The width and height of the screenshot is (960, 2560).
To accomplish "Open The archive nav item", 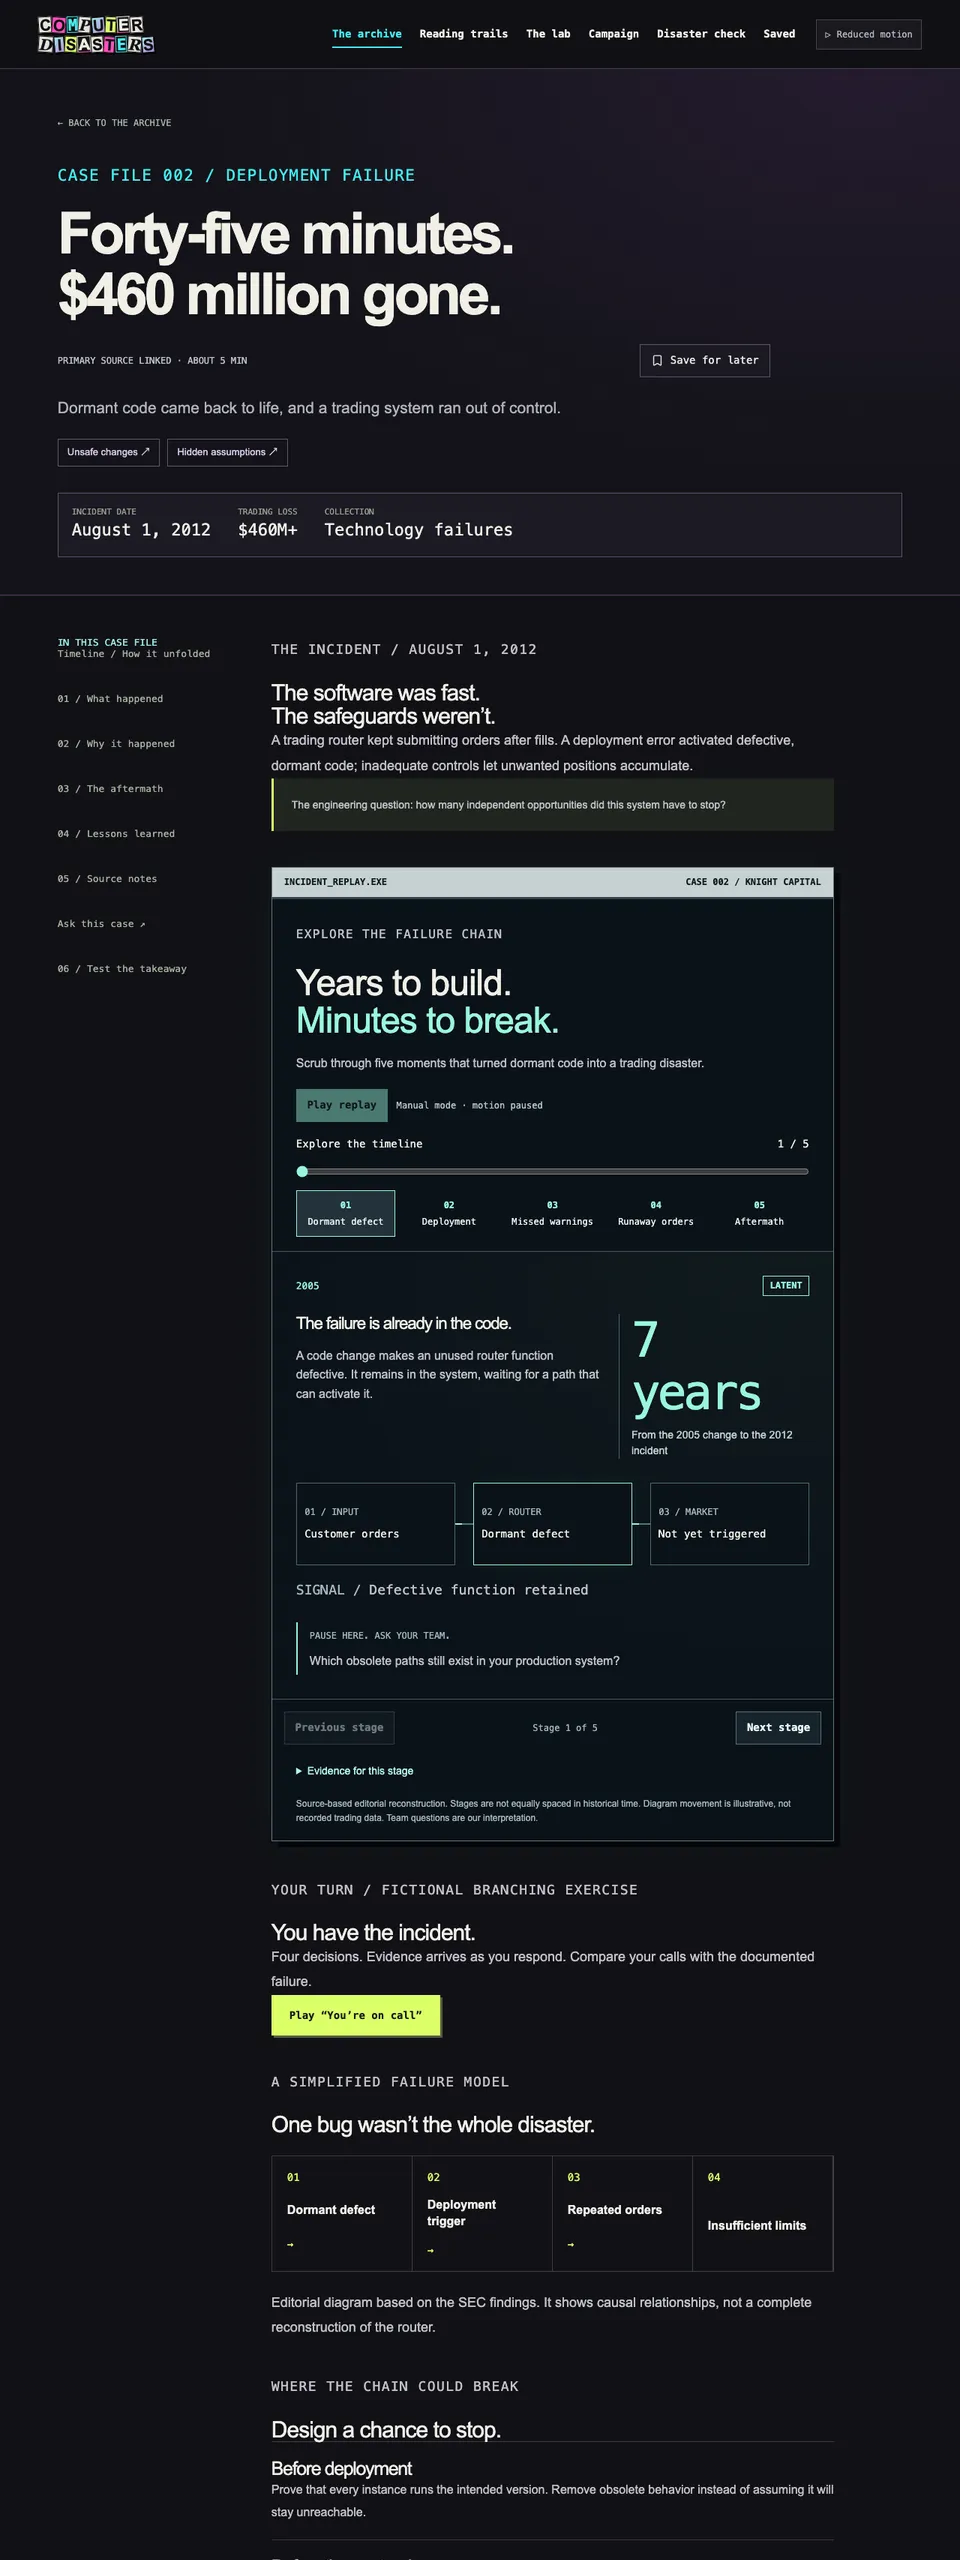I will 367,34.
